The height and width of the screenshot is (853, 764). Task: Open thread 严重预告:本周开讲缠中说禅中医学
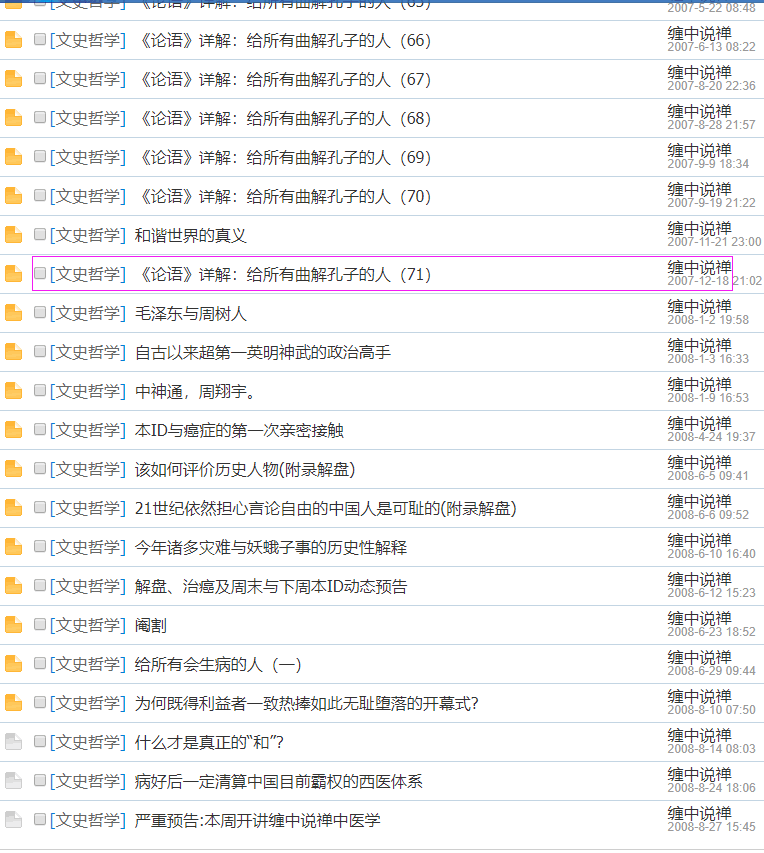tap(257, 820)
